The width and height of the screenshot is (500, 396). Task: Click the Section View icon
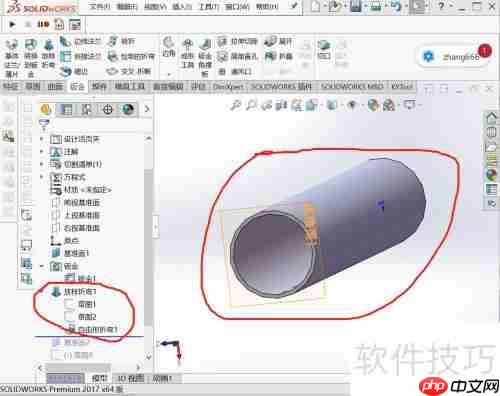click(x=281, y=106)
